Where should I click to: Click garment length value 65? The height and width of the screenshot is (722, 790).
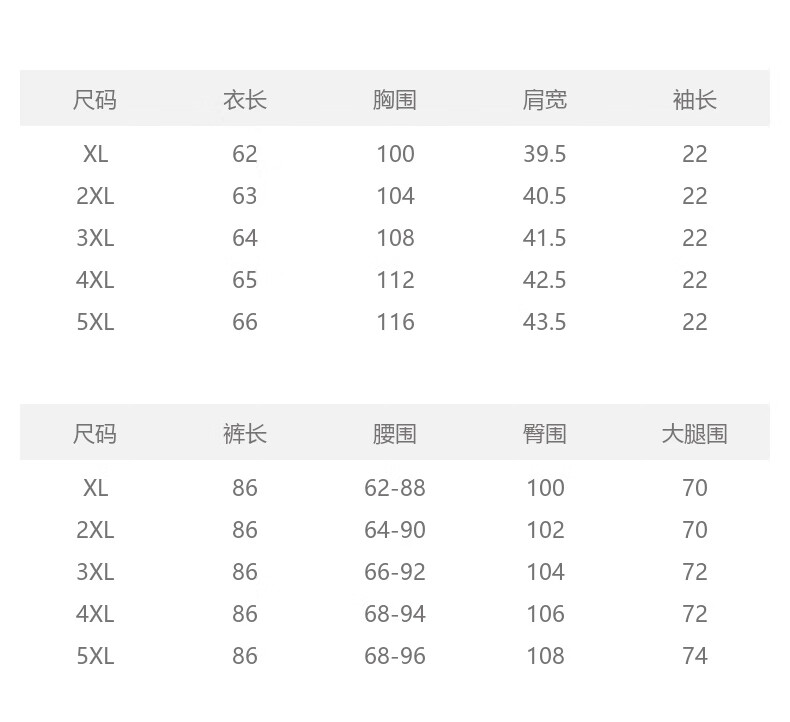click(245, 280)
